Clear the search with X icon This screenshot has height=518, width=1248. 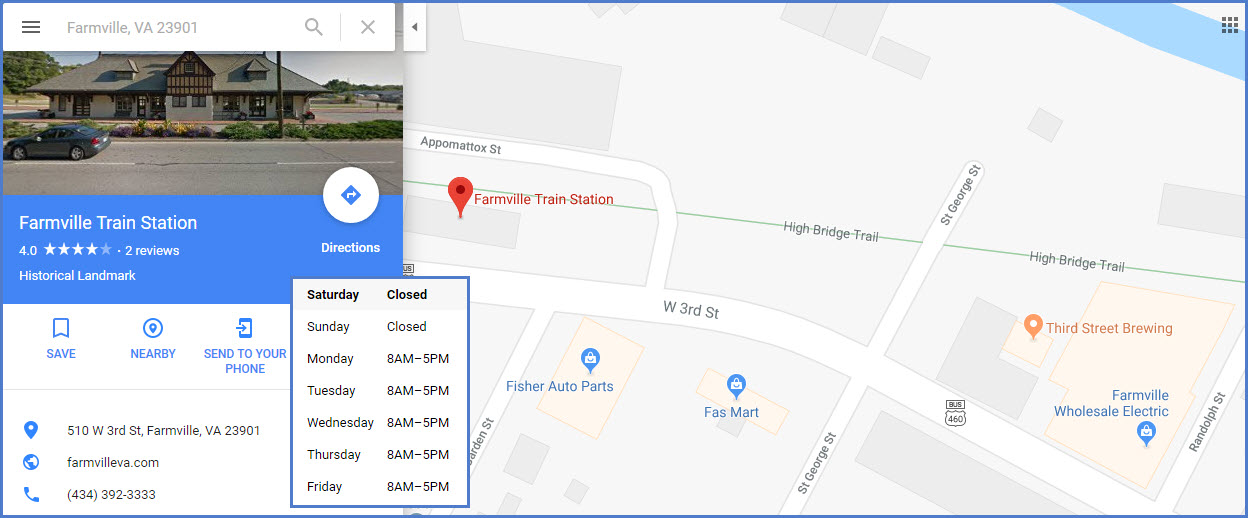[368, 27]
